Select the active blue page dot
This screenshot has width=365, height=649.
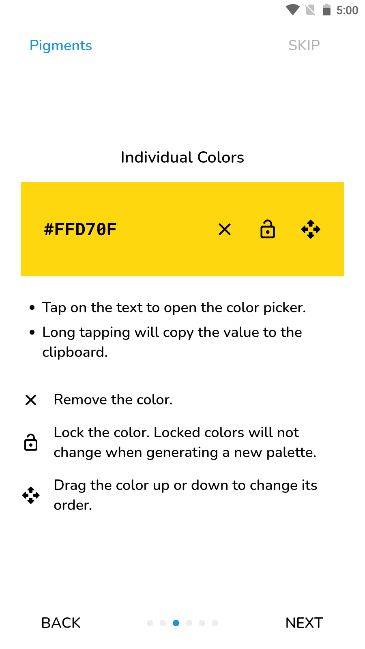click(x=176, y=623)
